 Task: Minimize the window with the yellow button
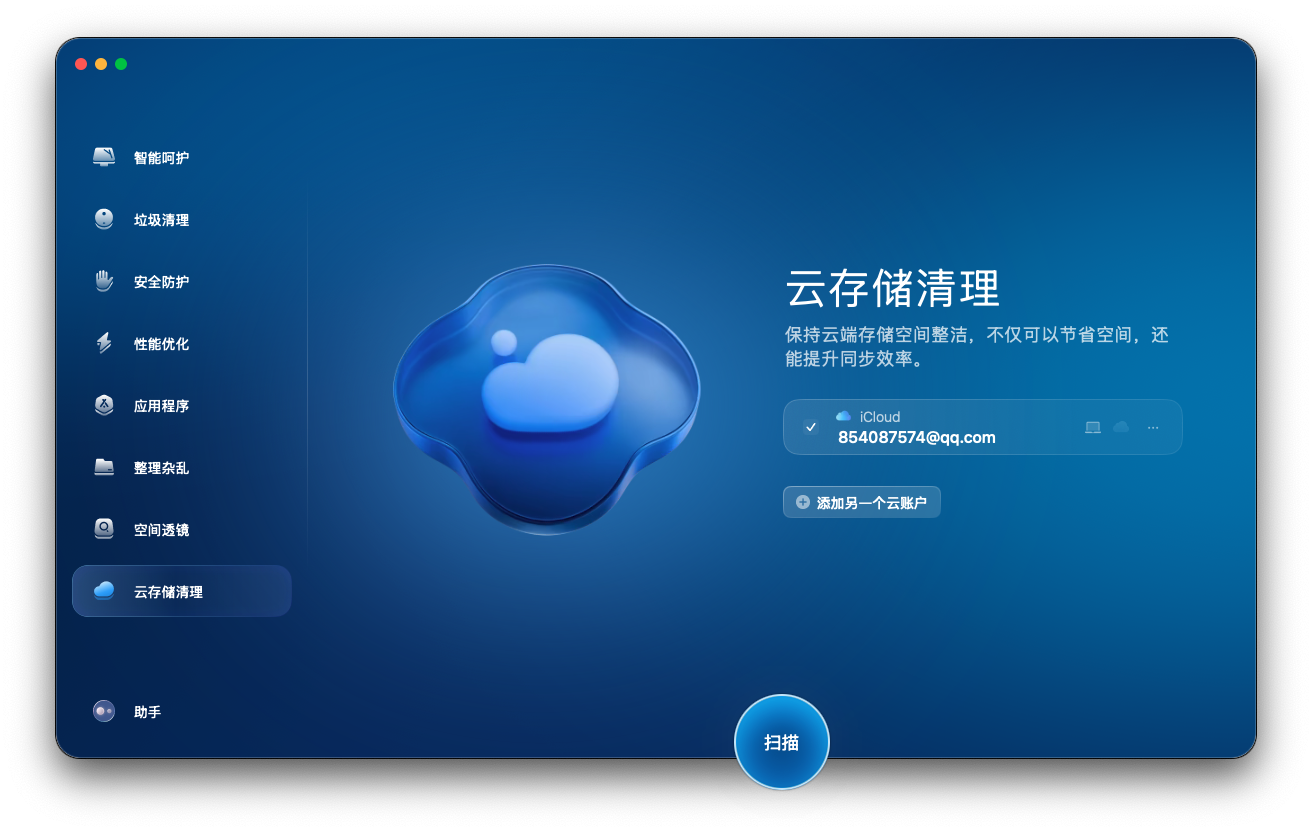(x=101, y=64)
